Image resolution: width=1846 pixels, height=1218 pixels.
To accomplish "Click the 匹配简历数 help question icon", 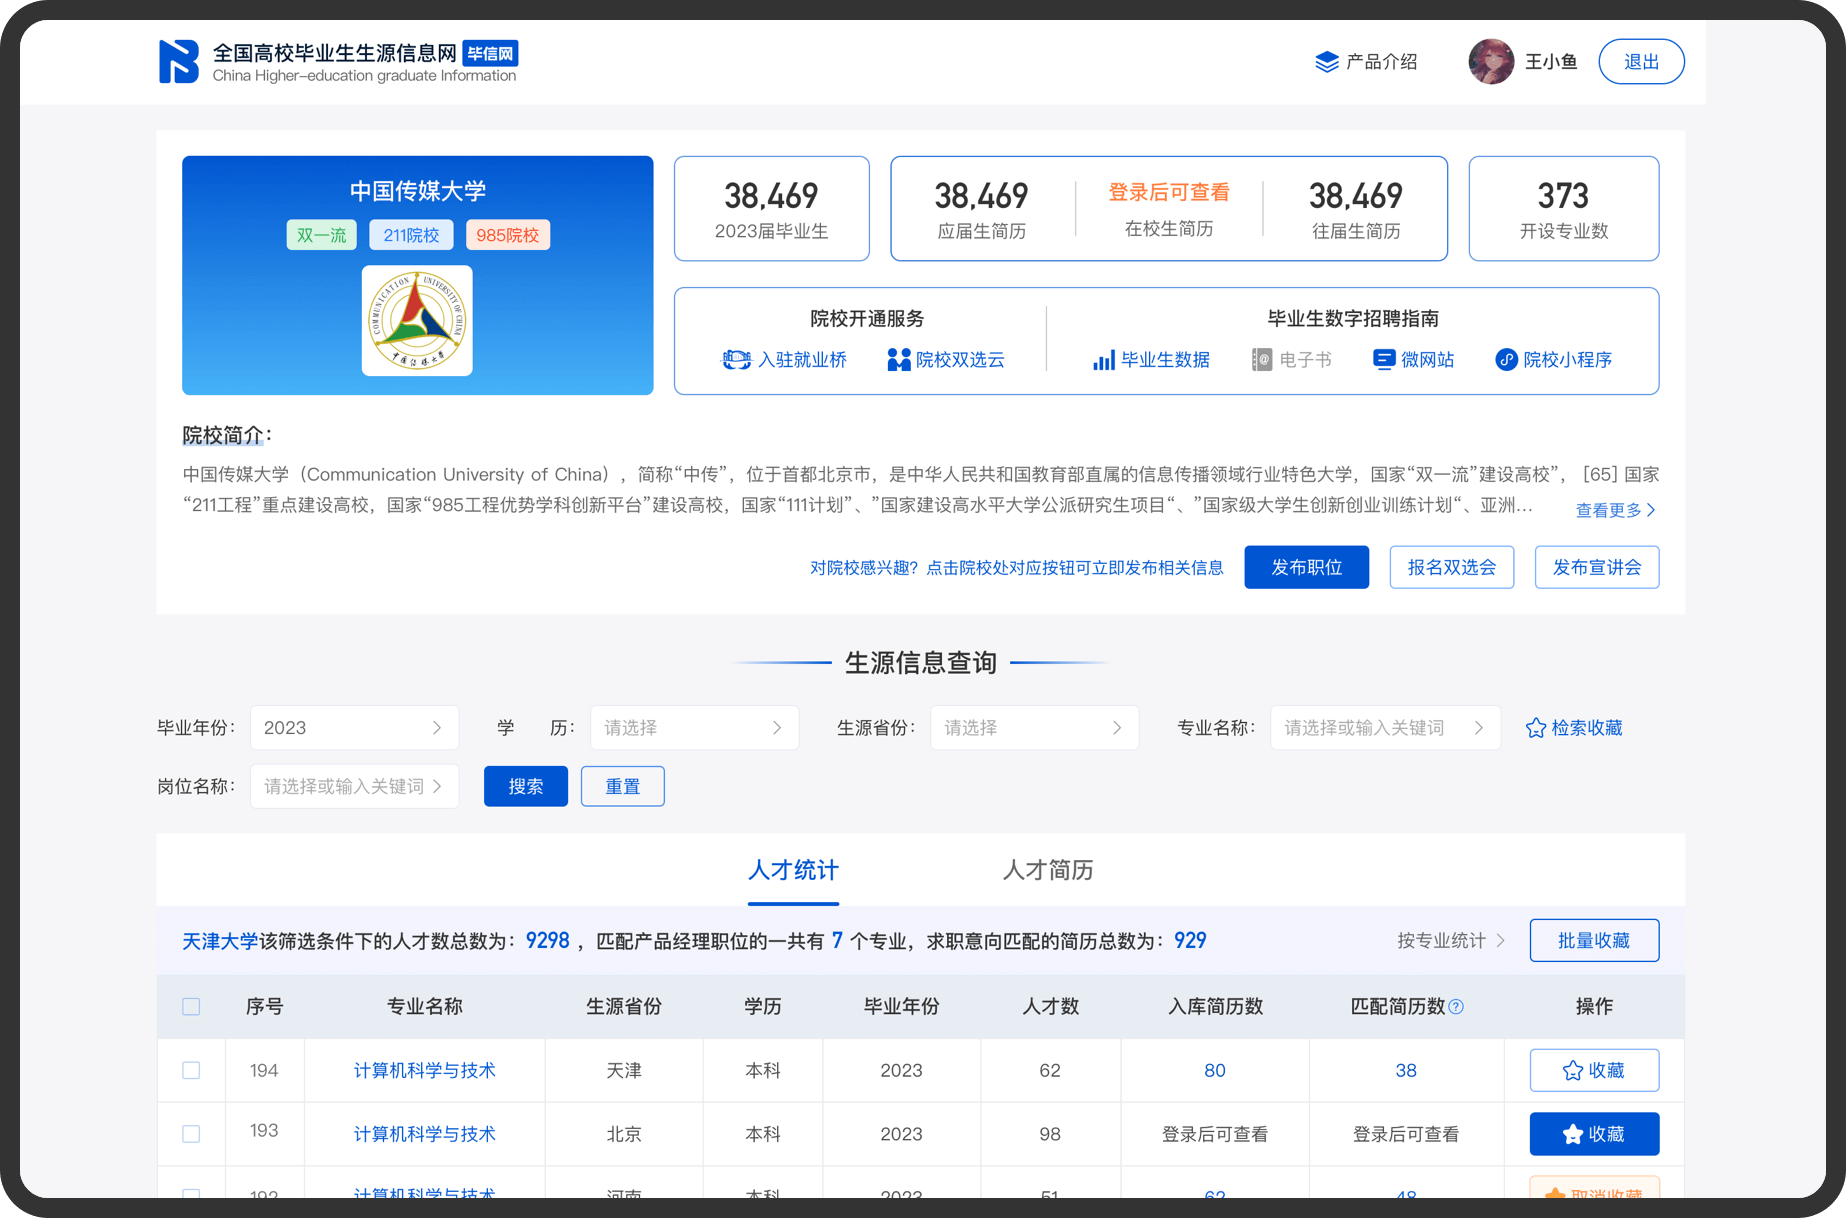I will point(1456,1007).
